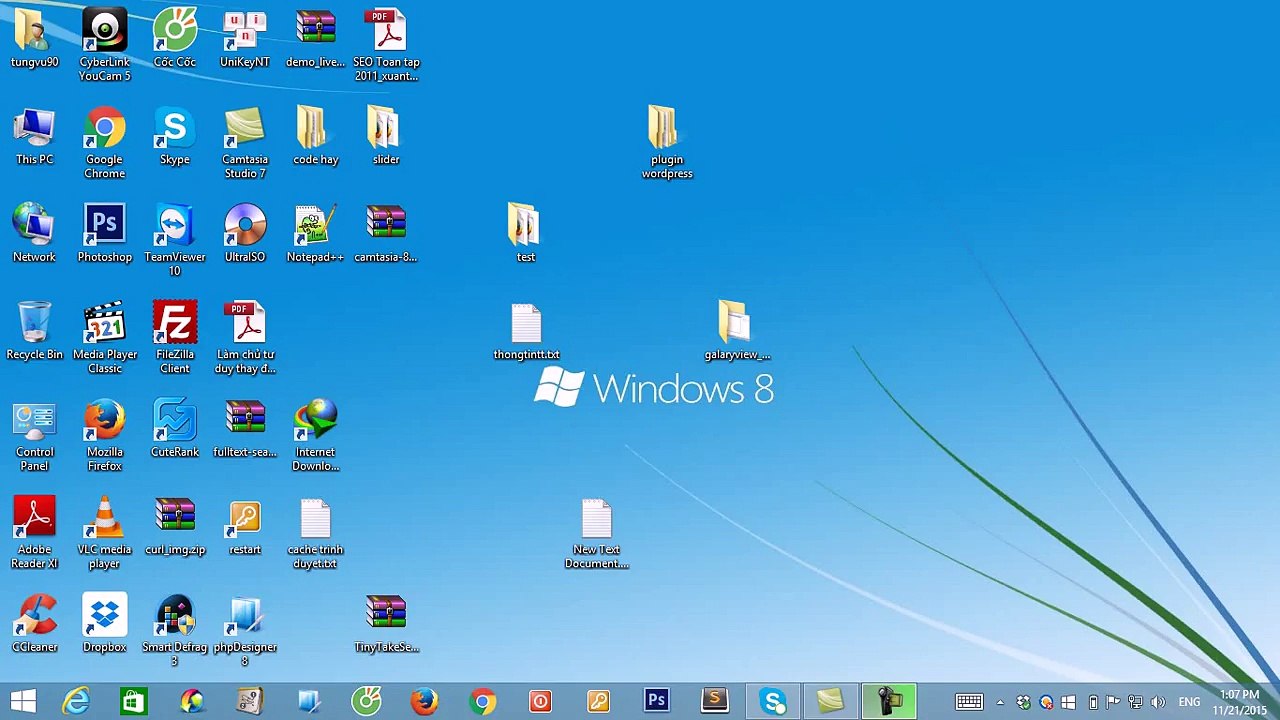The height and width of the screenshot is (720, 1280).
Task: Select the code hay folder
Action: (315, 137)
